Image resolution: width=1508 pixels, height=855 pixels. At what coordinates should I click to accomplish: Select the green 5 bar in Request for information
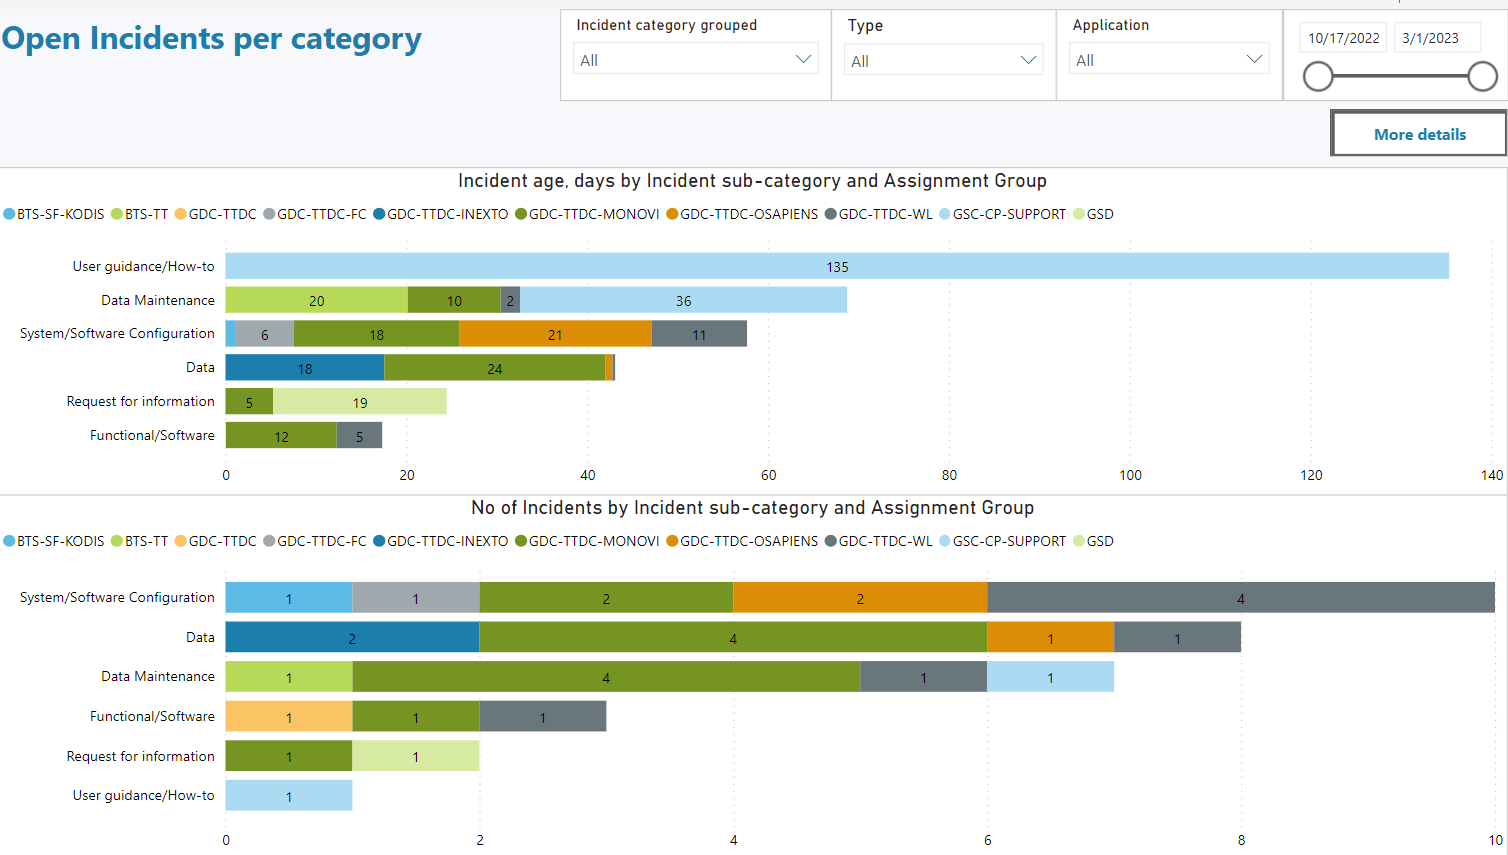pos(249,402)
